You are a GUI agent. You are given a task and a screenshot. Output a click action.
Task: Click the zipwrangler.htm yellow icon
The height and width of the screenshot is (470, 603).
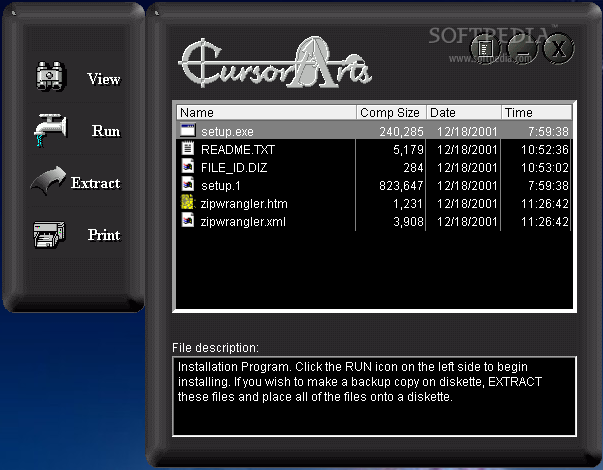188,202
